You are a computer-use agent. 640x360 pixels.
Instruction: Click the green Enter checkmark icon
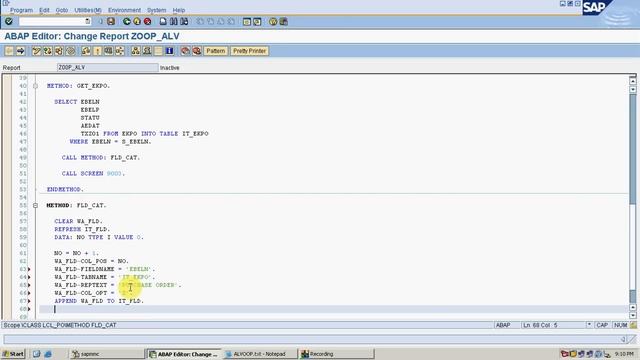coord(9,21)
